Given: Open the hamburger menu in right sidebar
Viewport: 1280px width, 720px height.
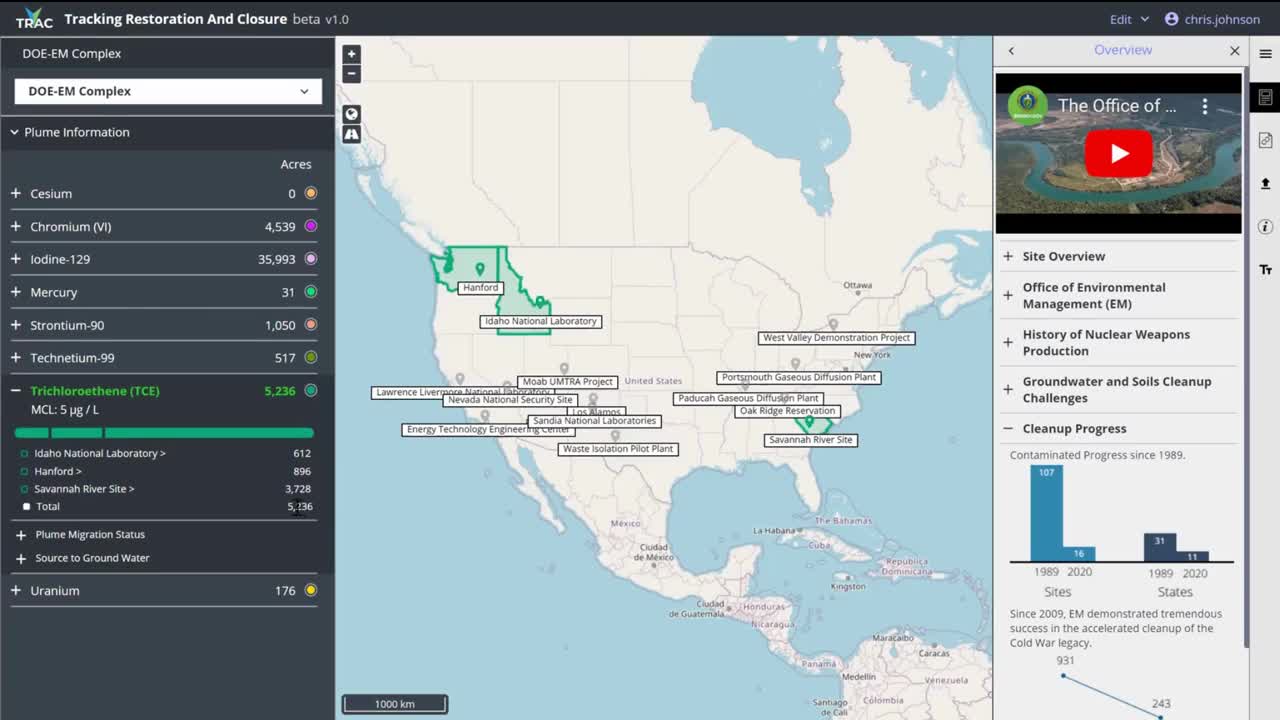Looking at the screenshot, I should click(1265, 54).
